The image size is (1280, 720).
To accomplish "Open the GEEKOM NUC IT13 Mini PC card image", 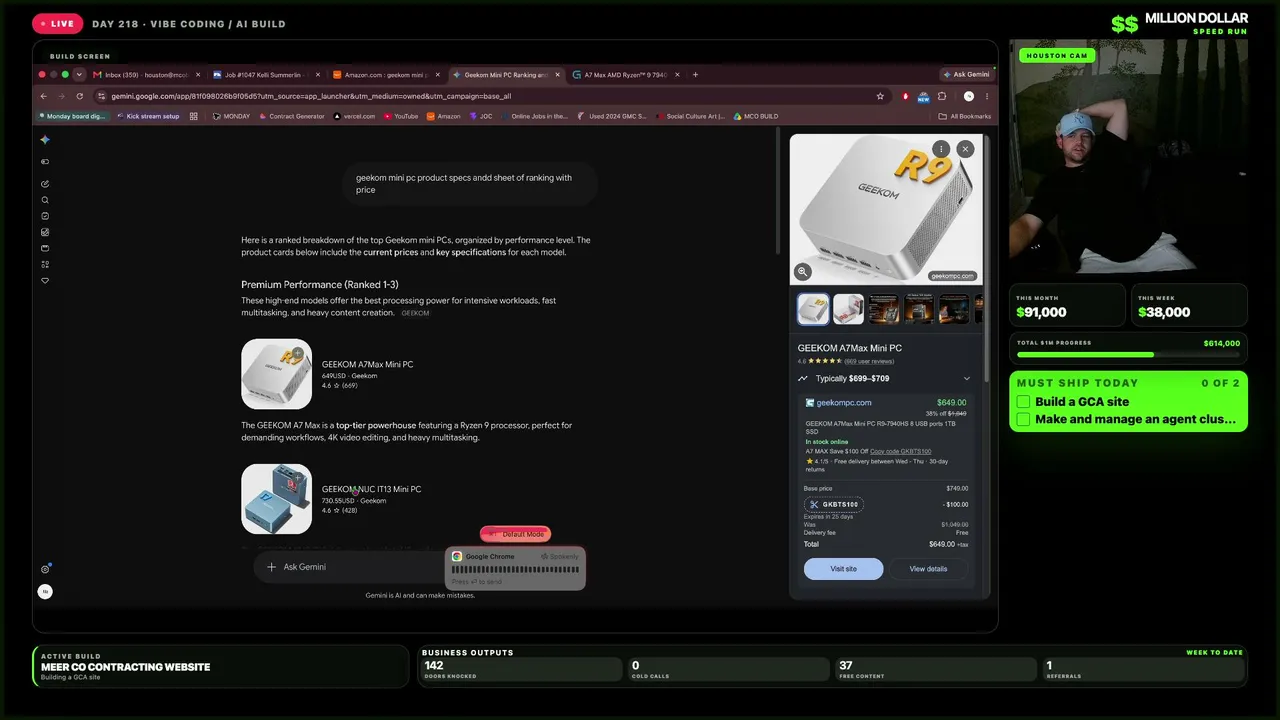I will tap(276, 499).
